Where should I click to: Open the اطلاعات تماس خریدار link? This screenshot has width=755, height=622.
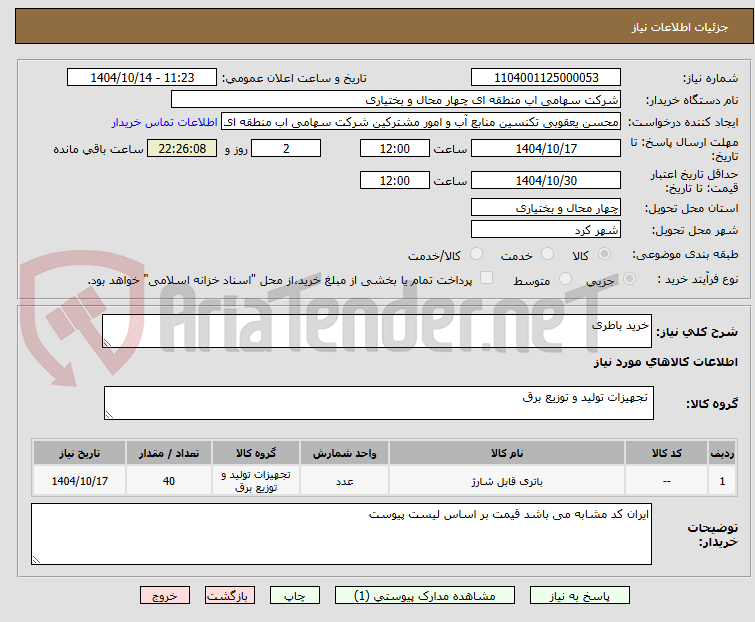[165, 122]
